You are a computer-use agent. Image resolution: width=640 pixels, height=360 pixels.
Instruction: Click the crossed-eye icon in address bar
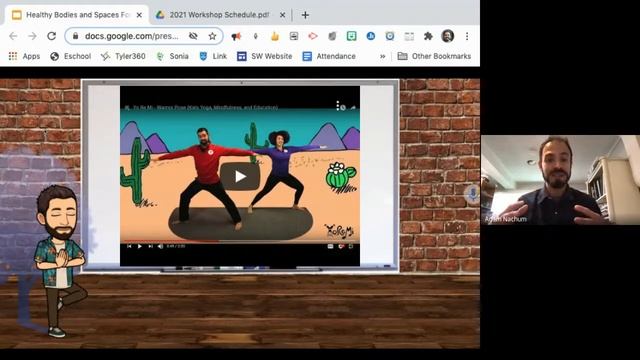193,36
